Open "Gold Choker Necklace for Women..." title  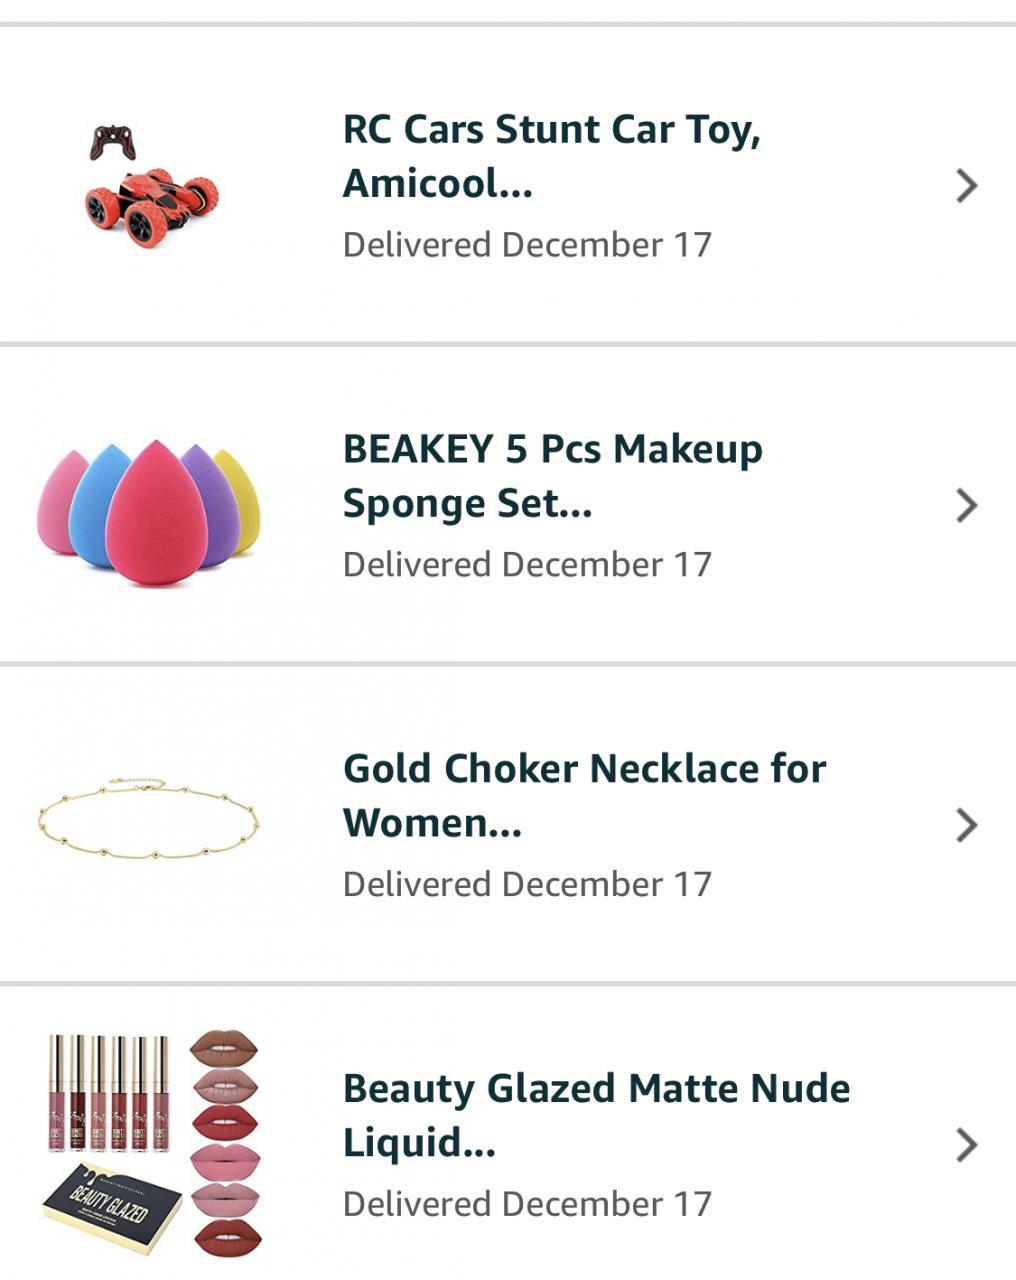point(584,796)
